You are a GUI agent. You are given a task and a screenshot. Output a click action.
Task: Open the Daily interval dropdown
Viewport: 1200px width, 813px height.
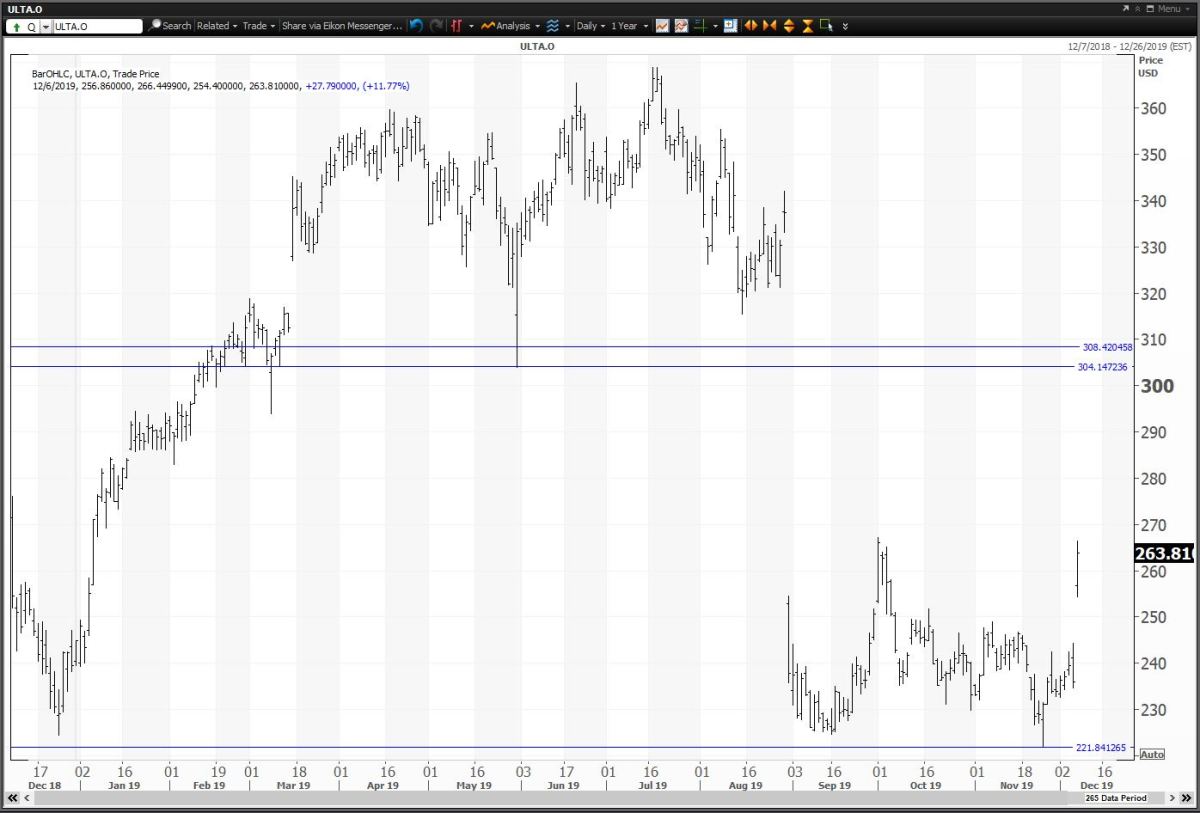pos(591,26)
